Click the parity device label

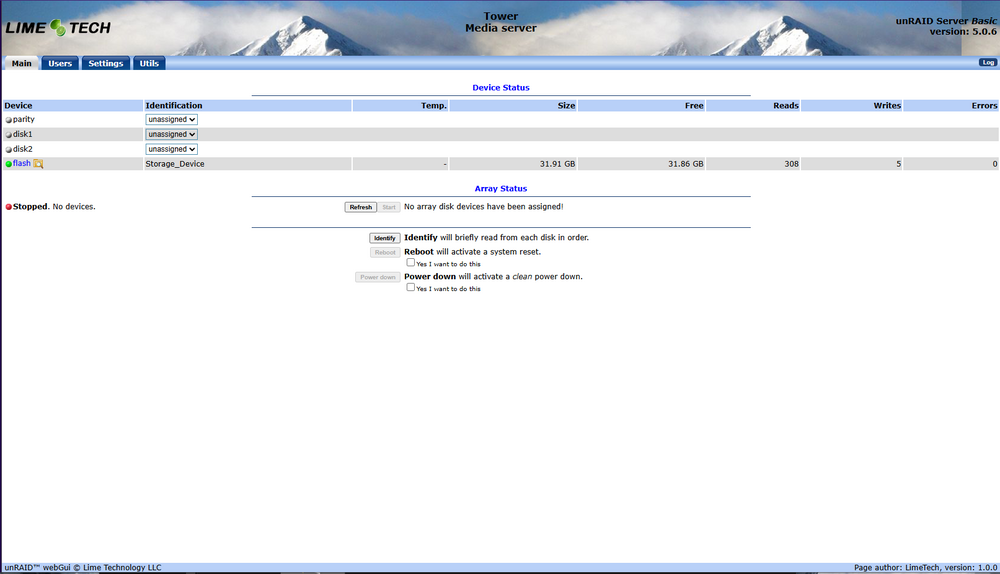24,119
